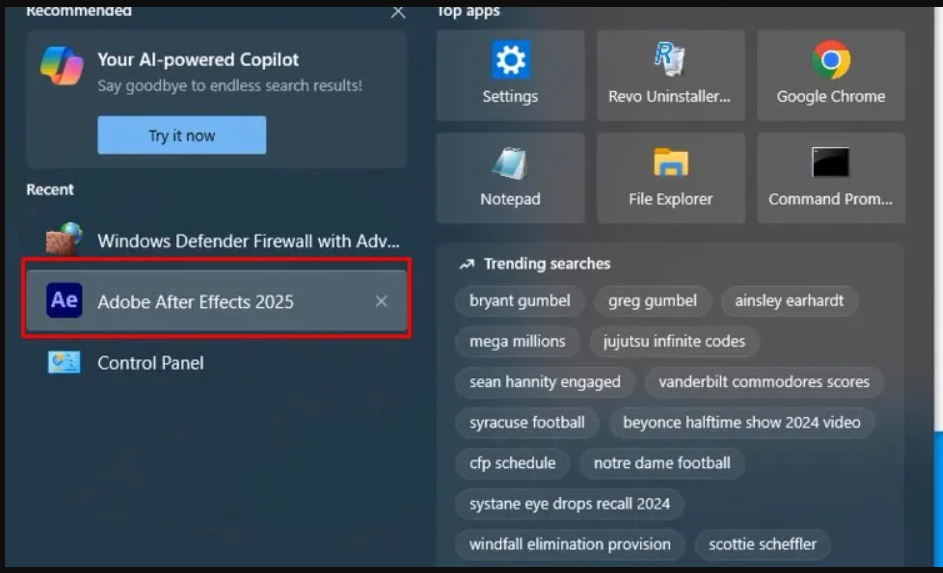Search trending term sean hannity engaged
943x573 pixels.
[x=545, y=382]
